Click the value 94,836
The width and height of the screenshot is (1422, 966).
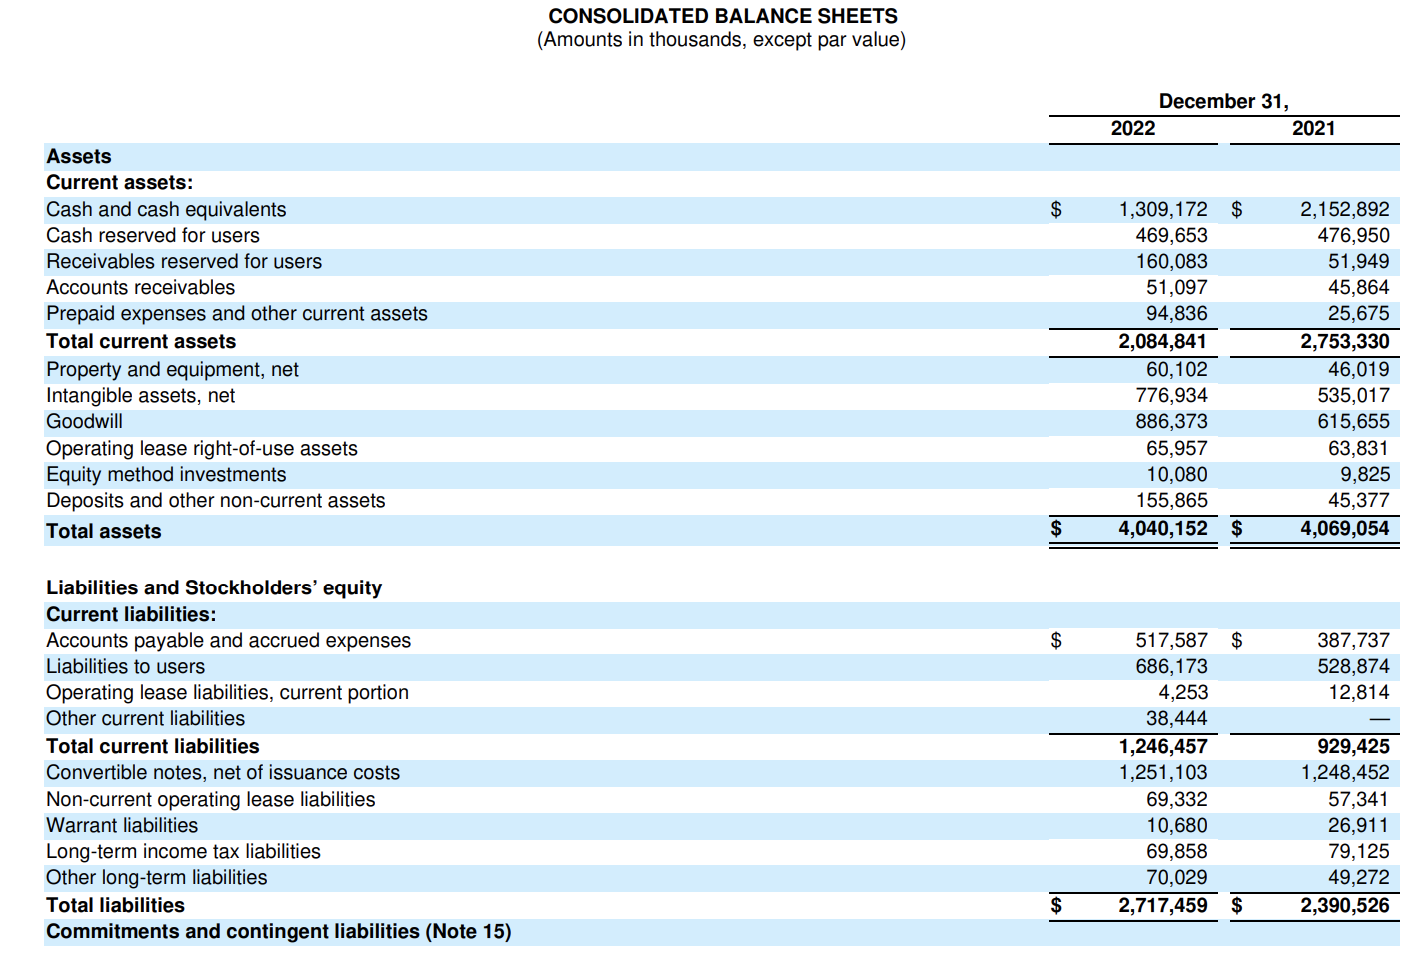pos(1177,313)
